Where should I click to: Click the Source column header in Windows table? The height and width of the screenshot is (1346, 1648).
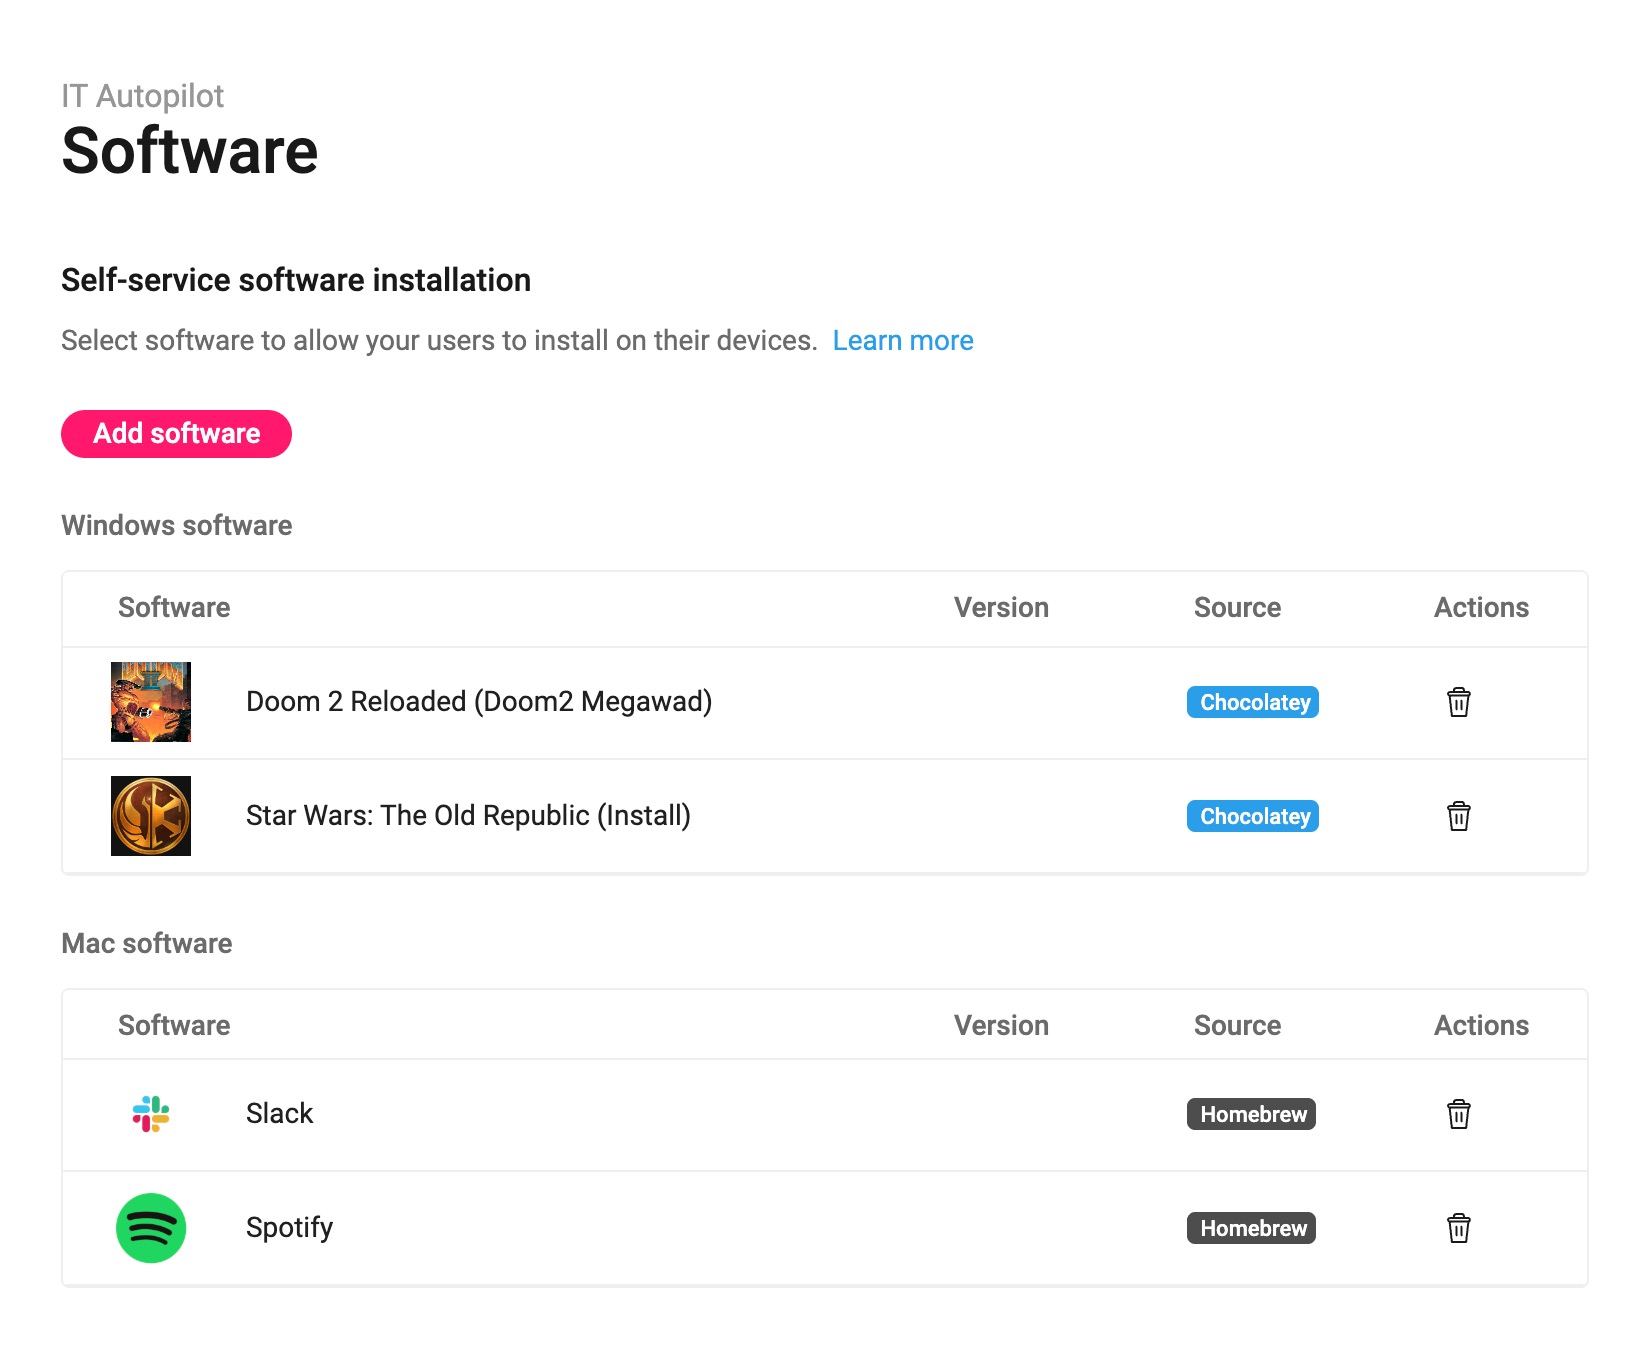[1237, 608]
